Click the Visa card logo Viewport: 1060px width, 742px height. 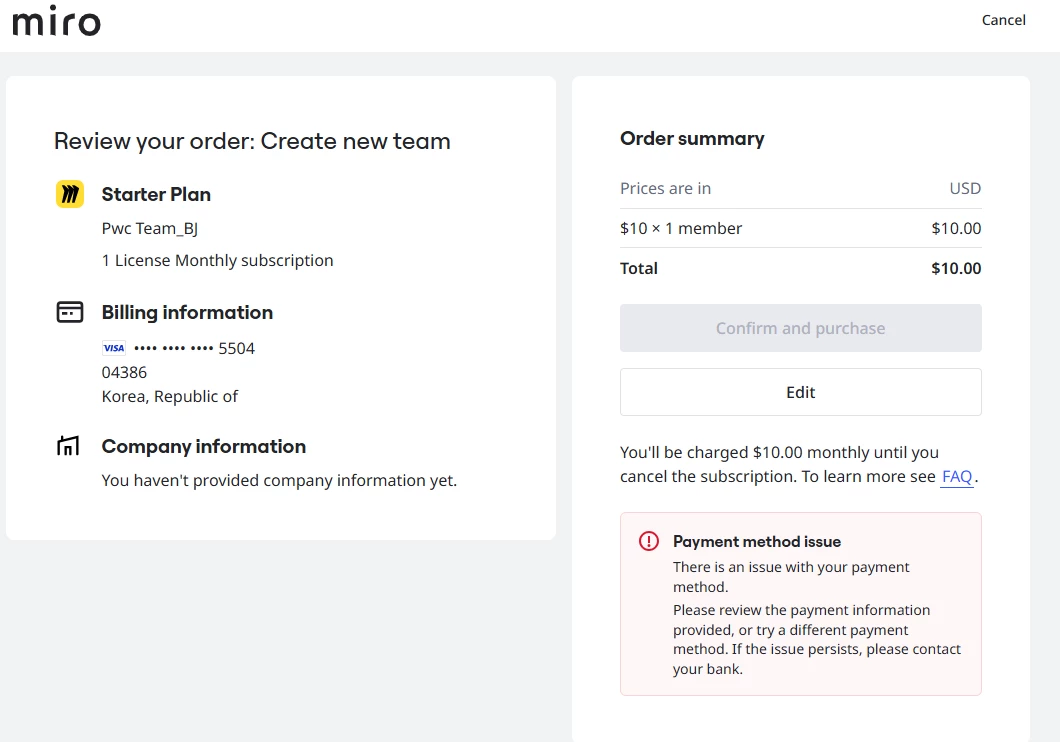tap(114, 348)
